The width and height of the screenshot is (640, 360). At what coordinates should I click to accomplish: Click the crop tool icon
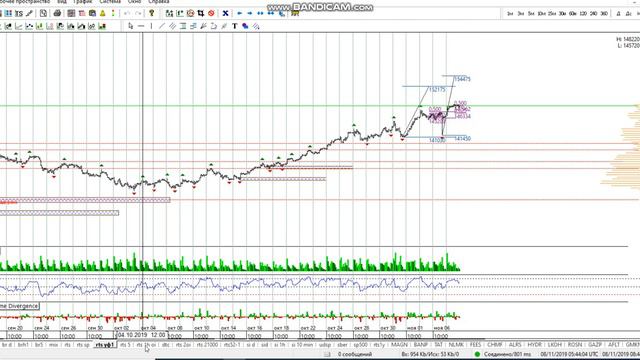[x=201, y=13]
